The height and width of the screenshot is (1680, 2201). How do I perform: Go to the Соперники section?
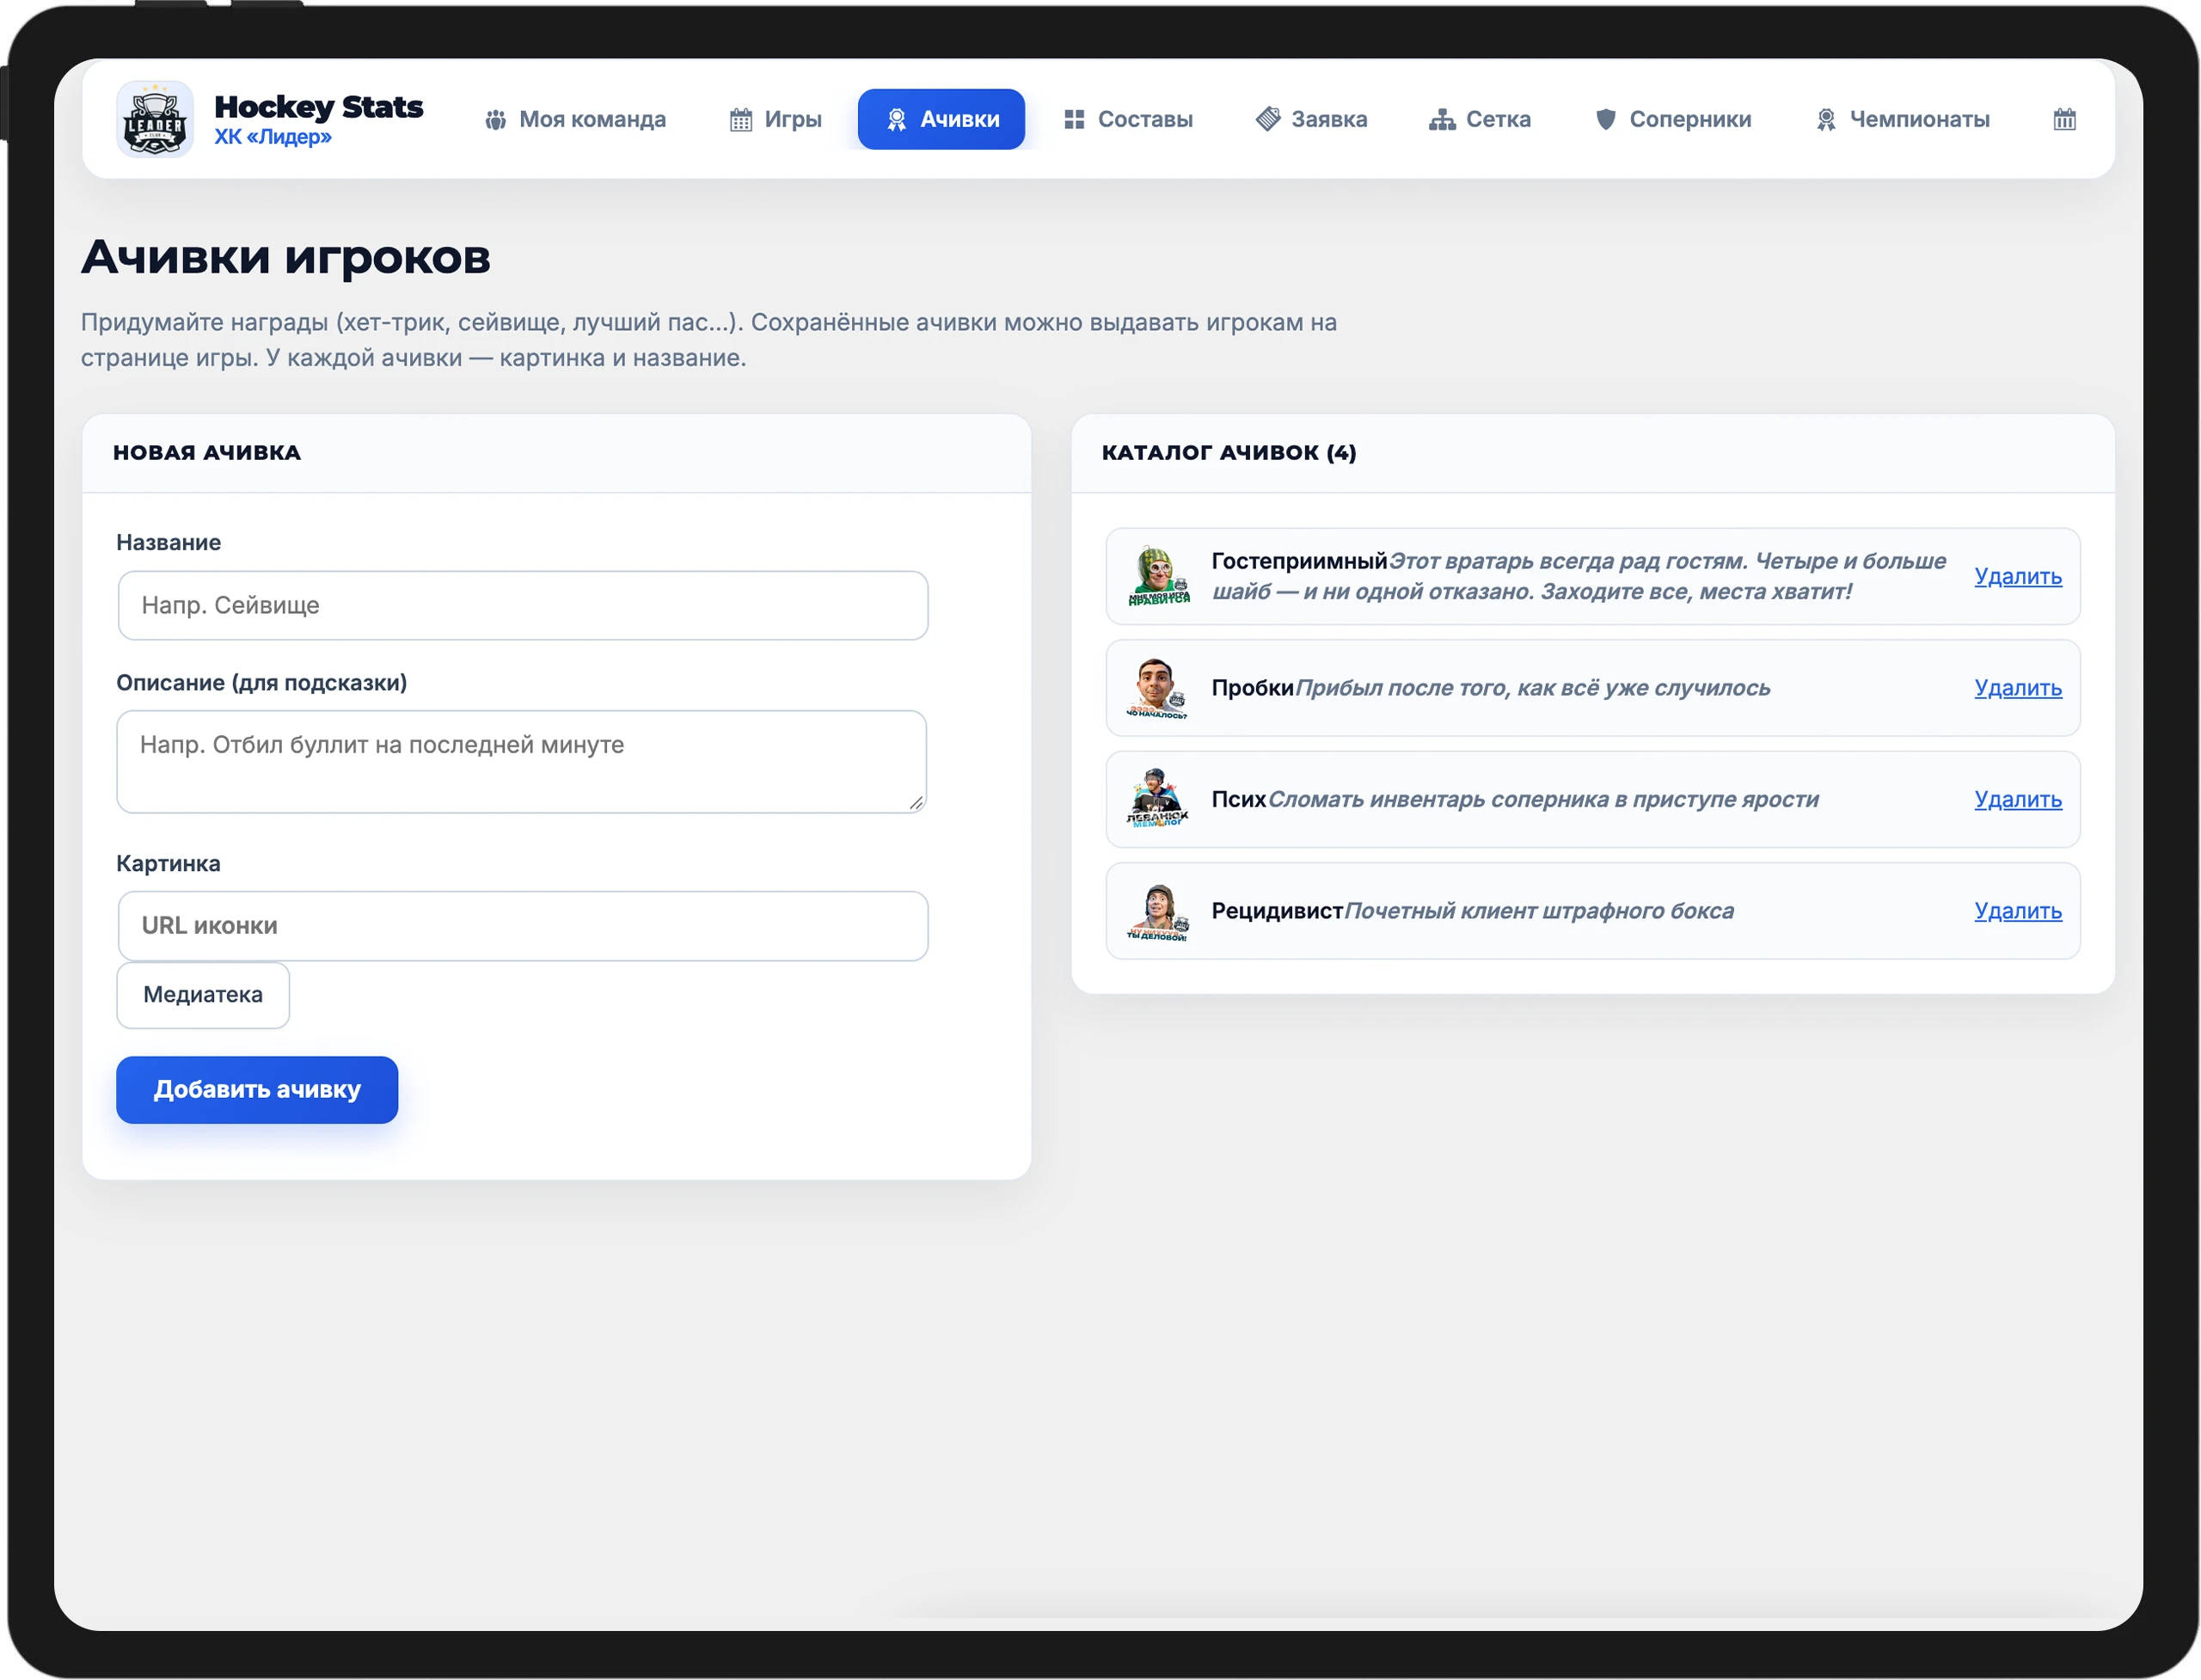pos(1673,119)
